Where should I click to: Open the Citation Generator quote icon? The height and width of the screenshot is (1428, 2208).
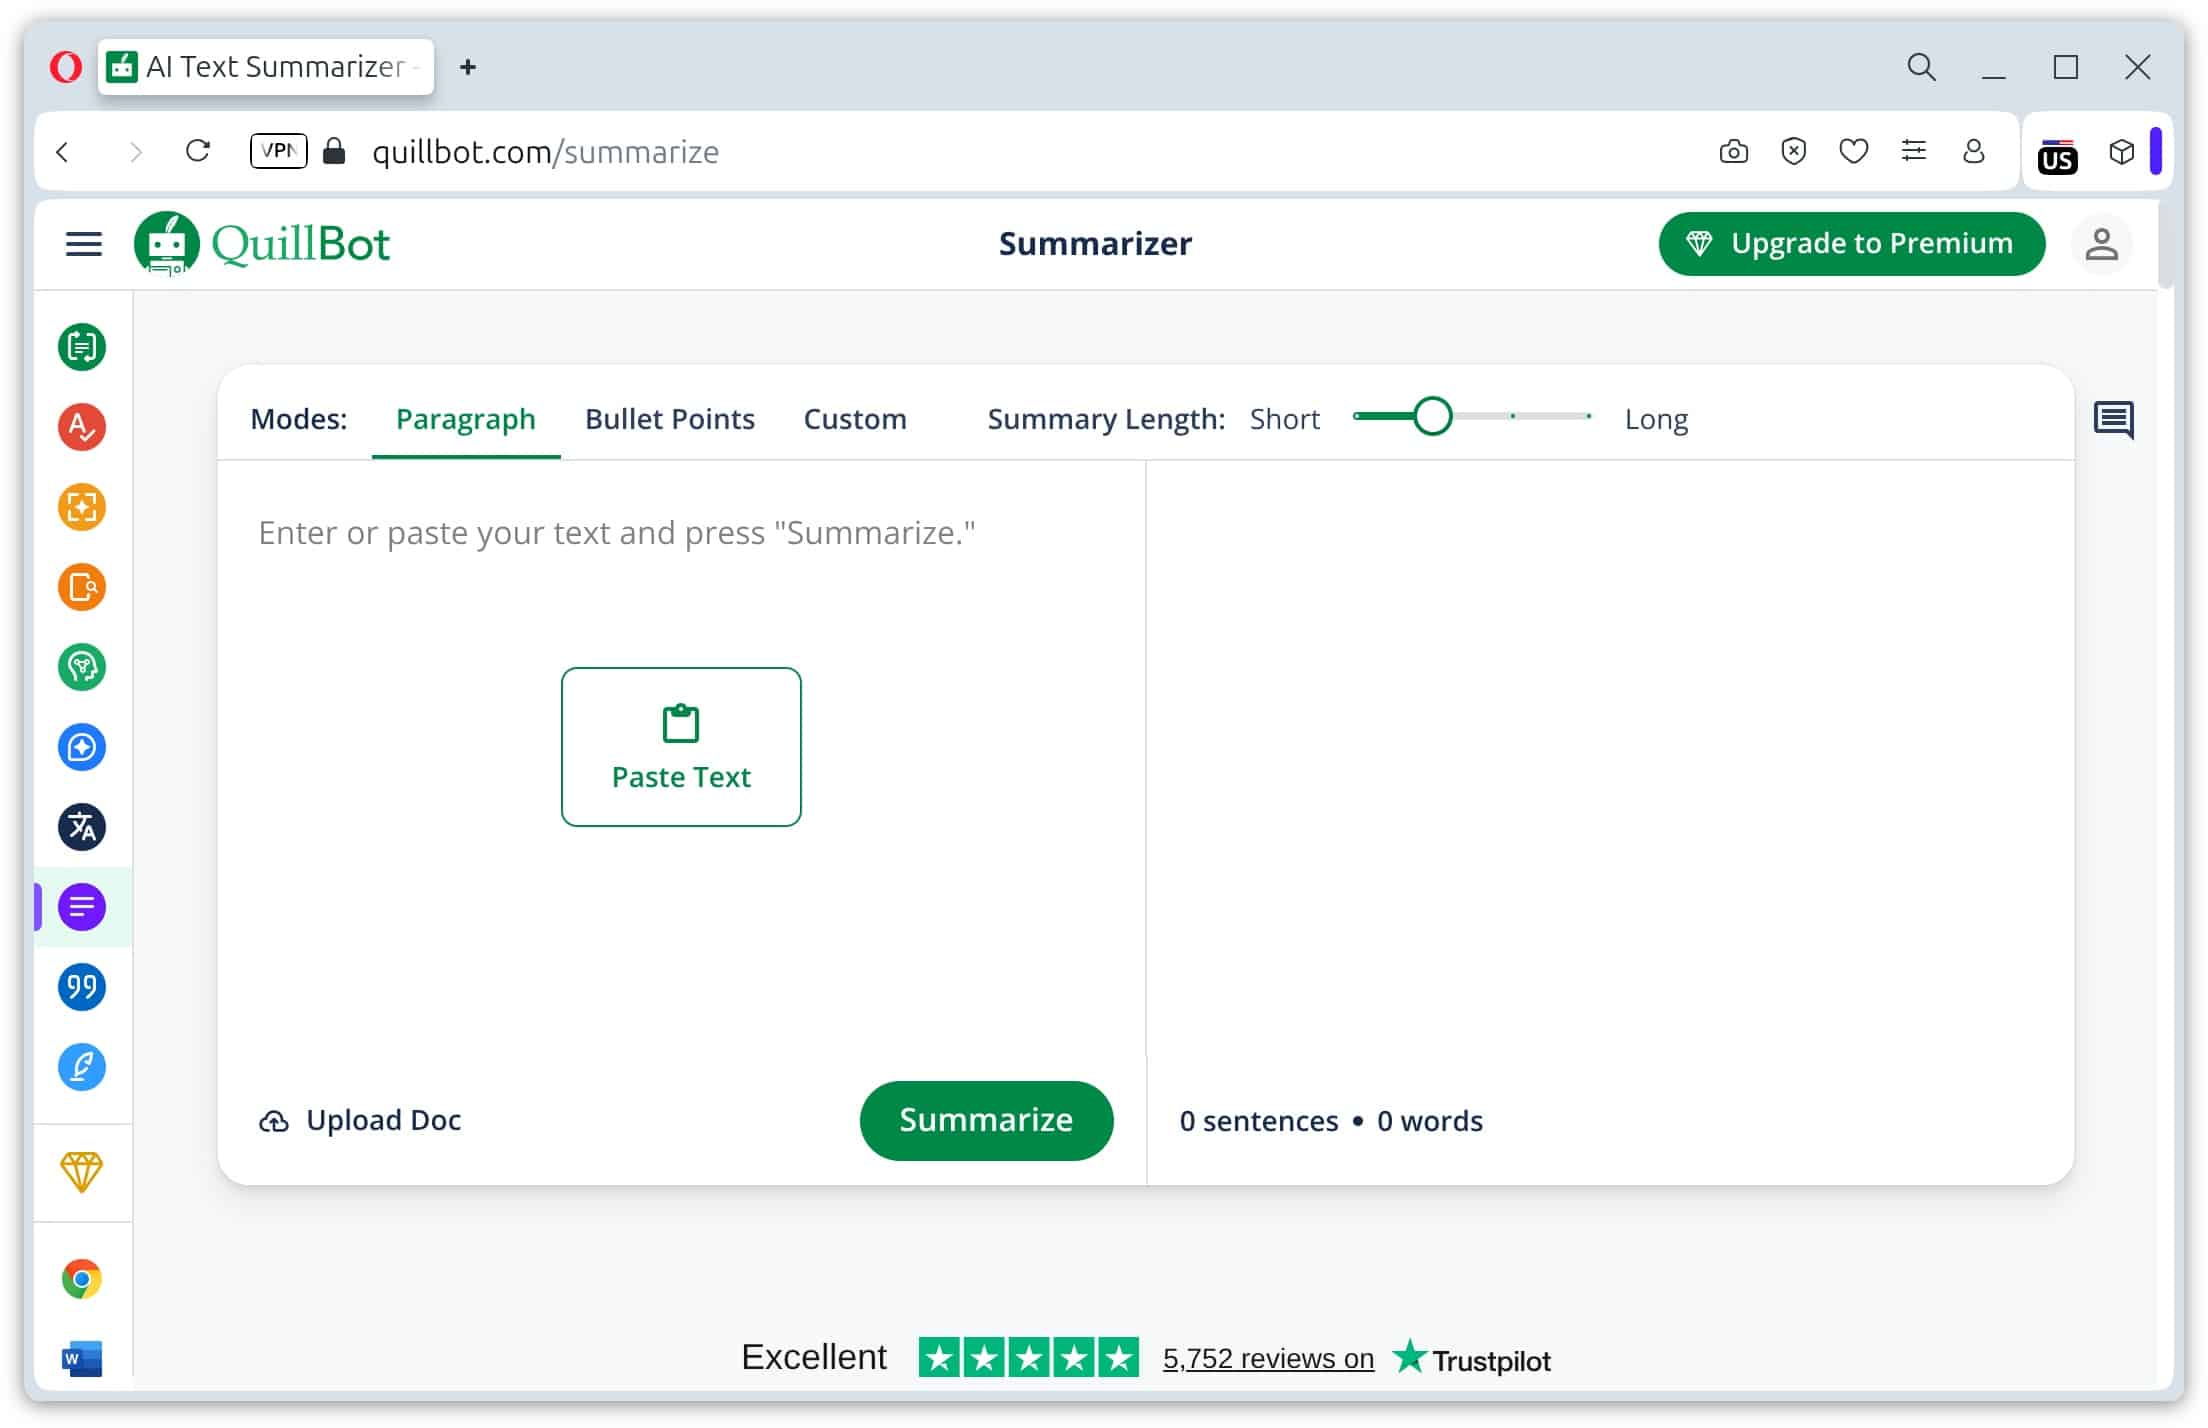[82, 987]
